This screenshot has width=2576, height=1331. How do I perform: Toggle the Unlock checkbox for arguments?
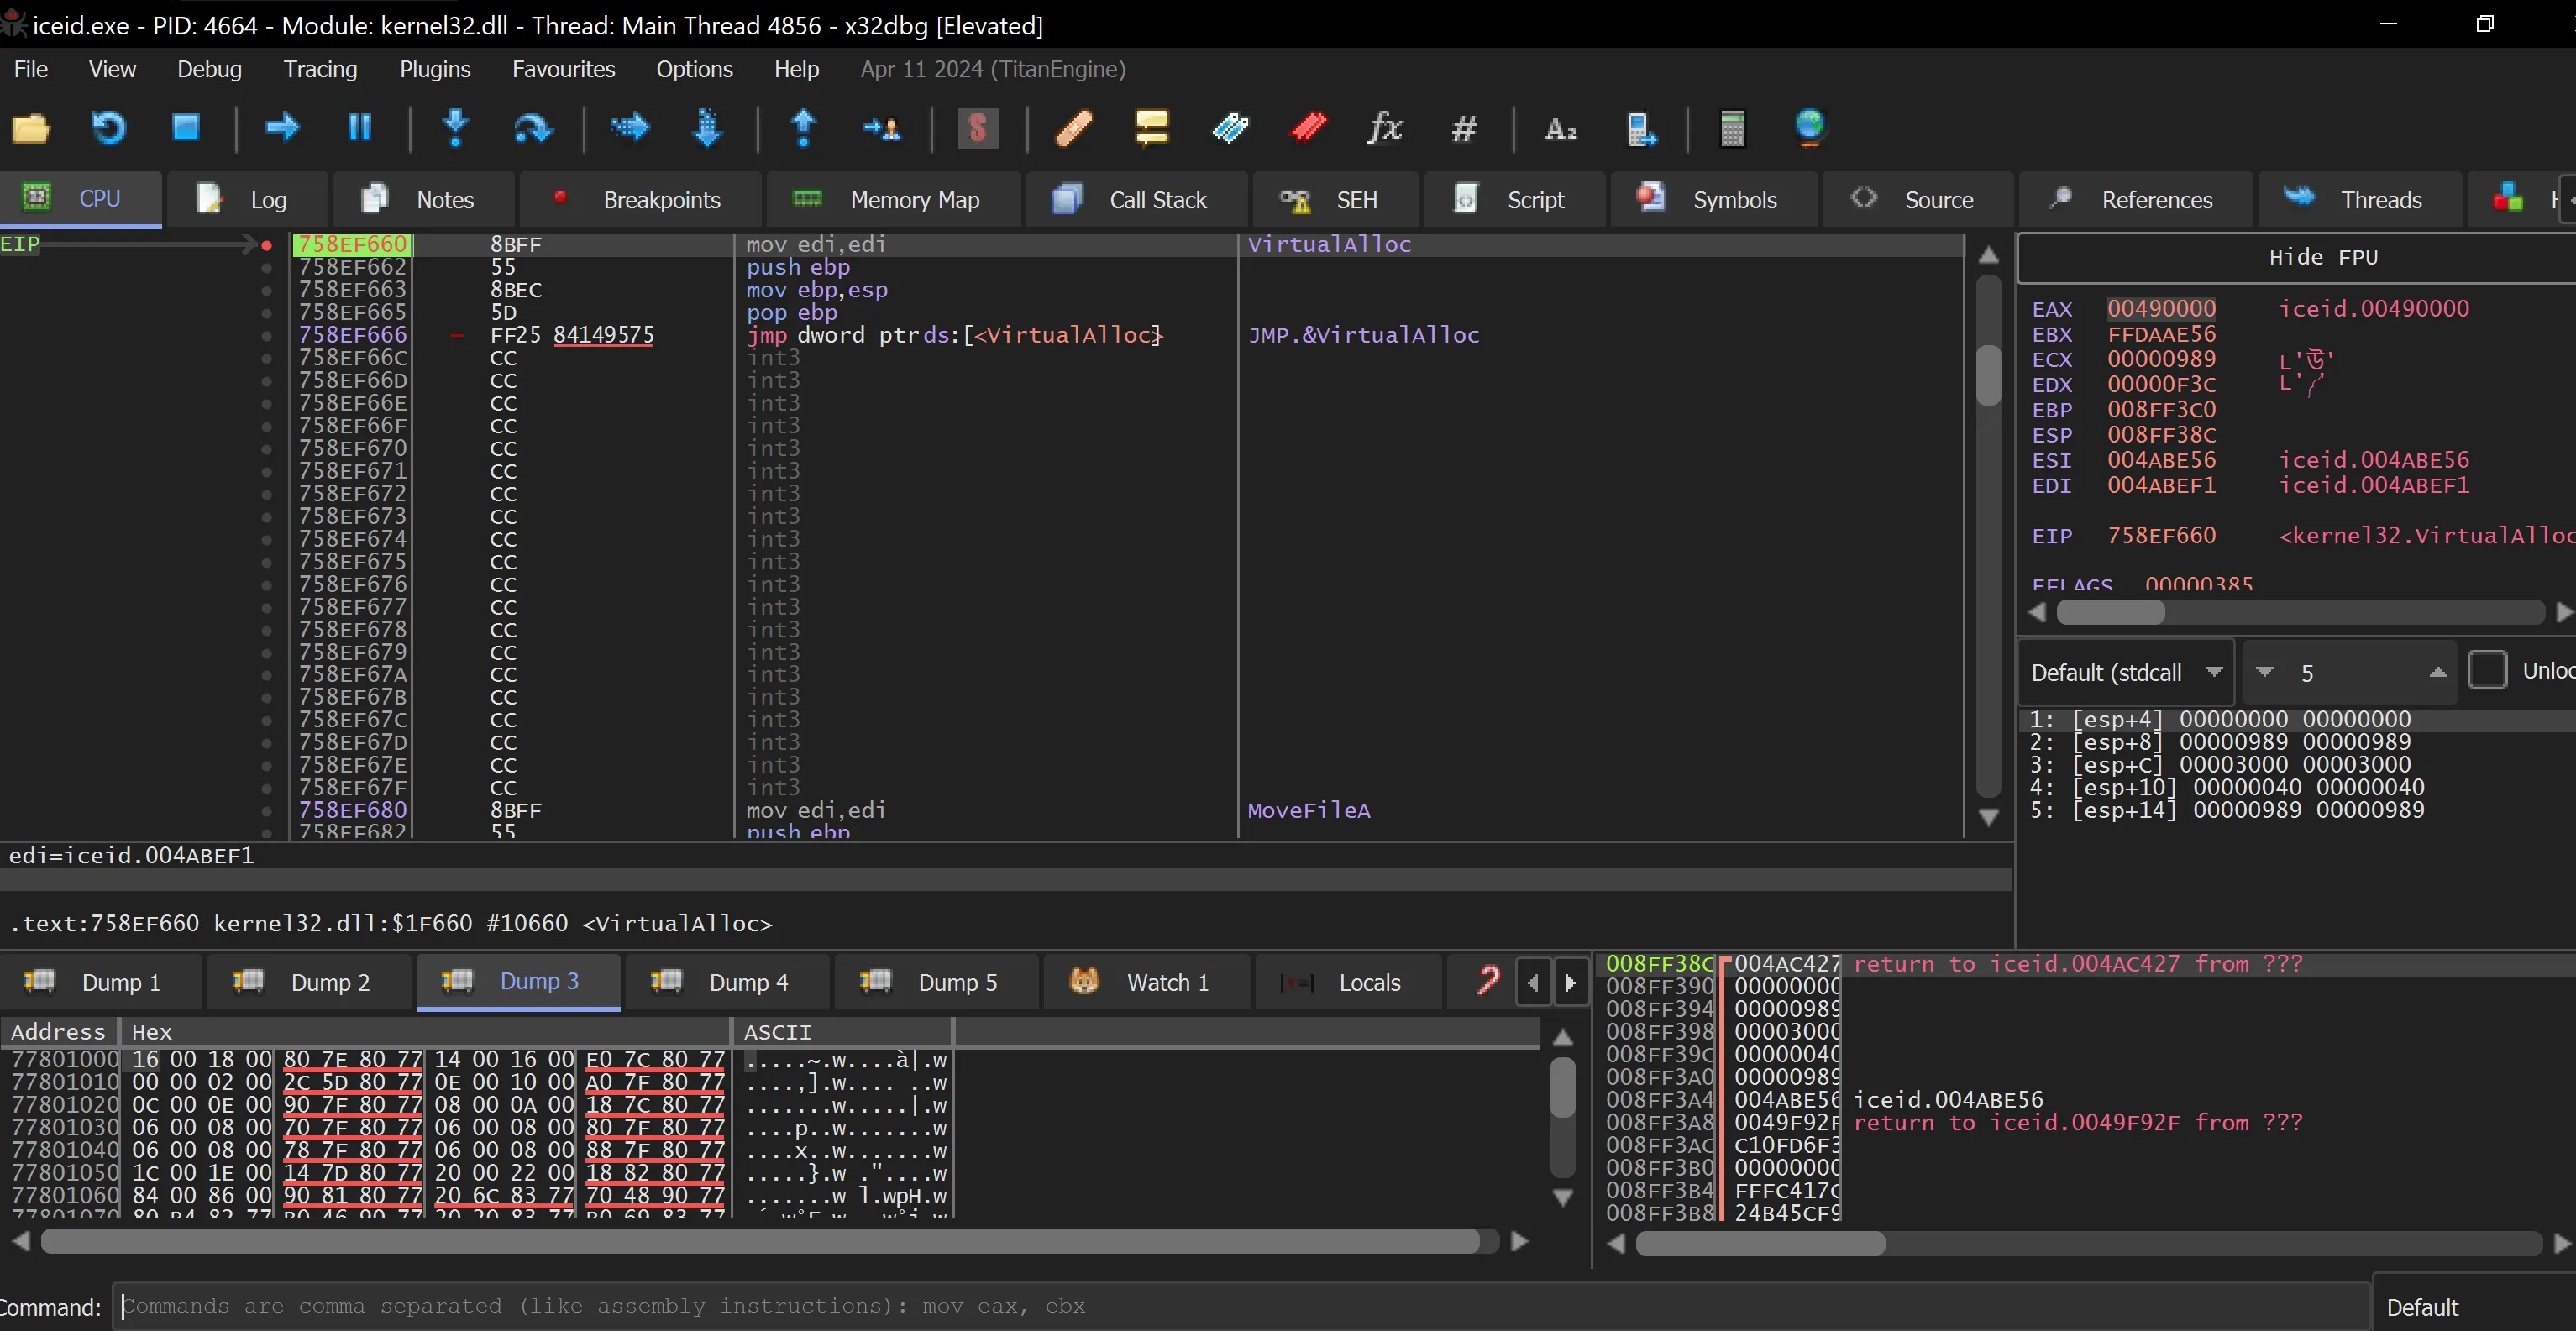(2487, 671)
